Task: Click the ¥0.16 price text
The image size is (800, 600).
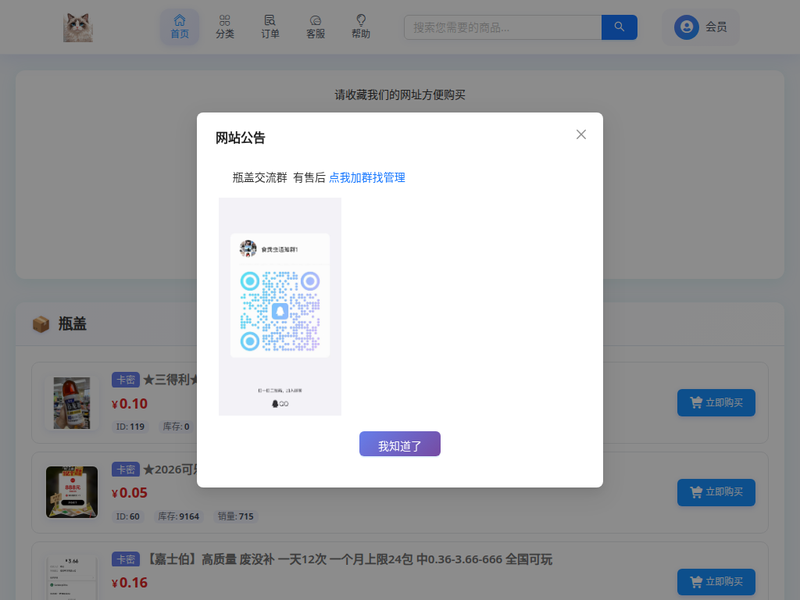Action: 130,583
